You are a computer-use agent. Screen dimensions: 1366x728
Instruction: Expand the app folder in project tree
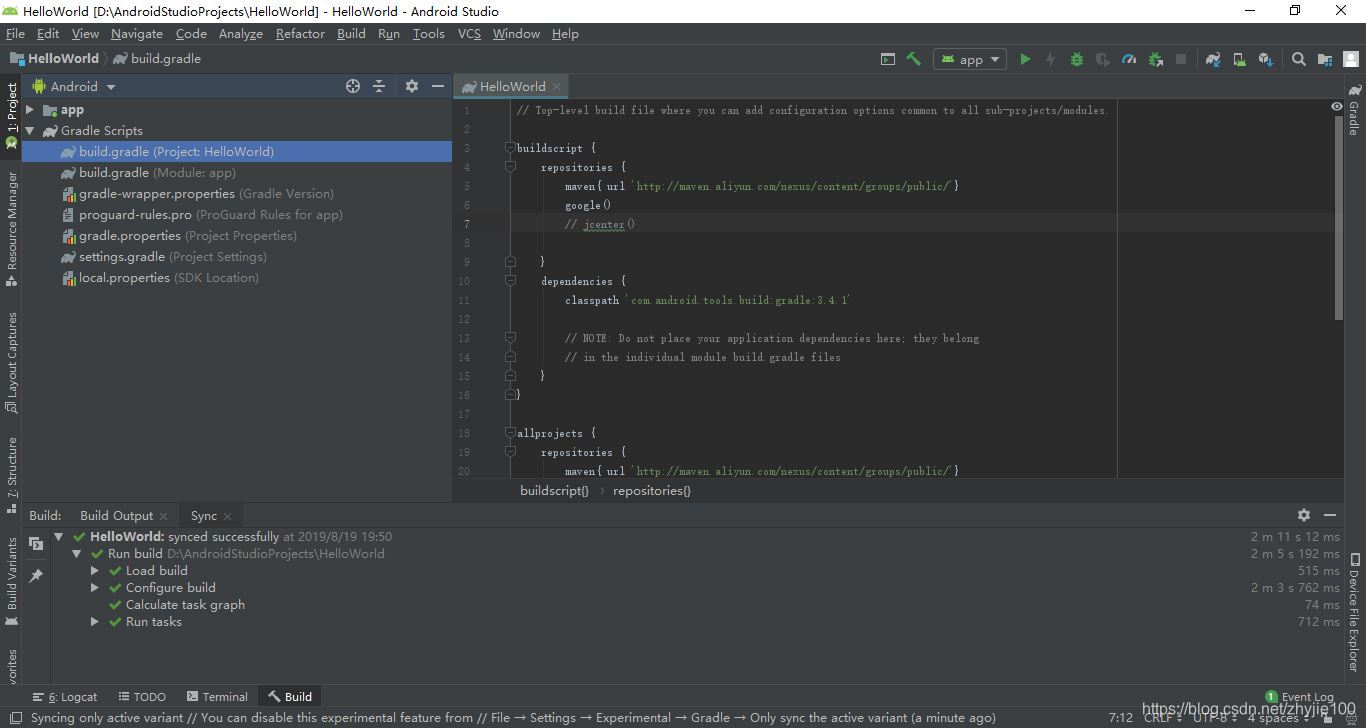30,110
